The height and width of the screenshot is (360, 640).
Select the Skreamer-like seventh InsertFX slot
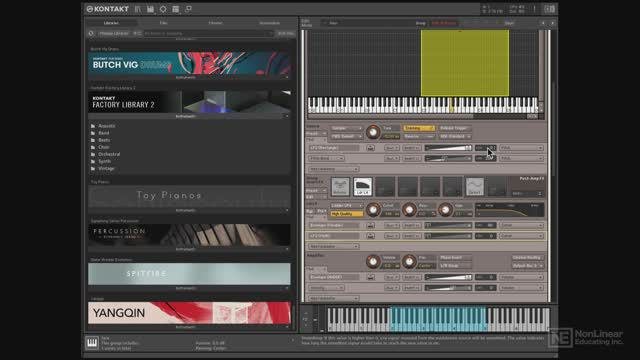point(475,187)
